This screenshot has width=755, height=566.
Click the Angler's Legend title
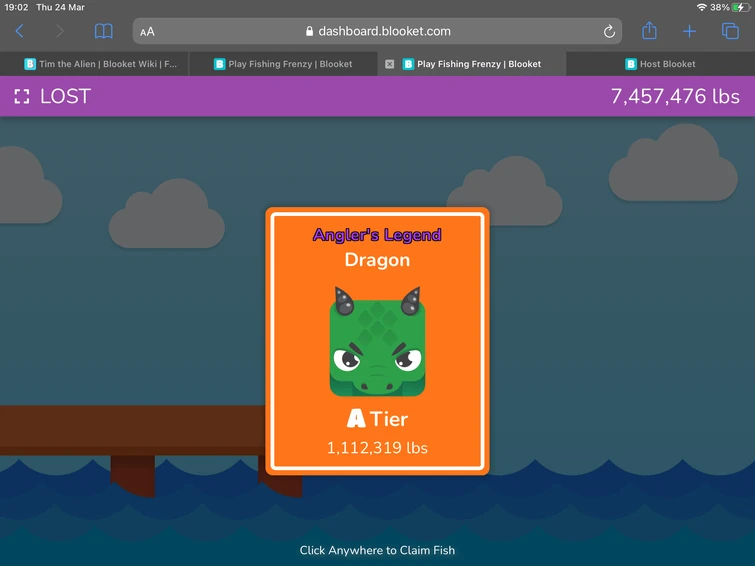[377, 235]
